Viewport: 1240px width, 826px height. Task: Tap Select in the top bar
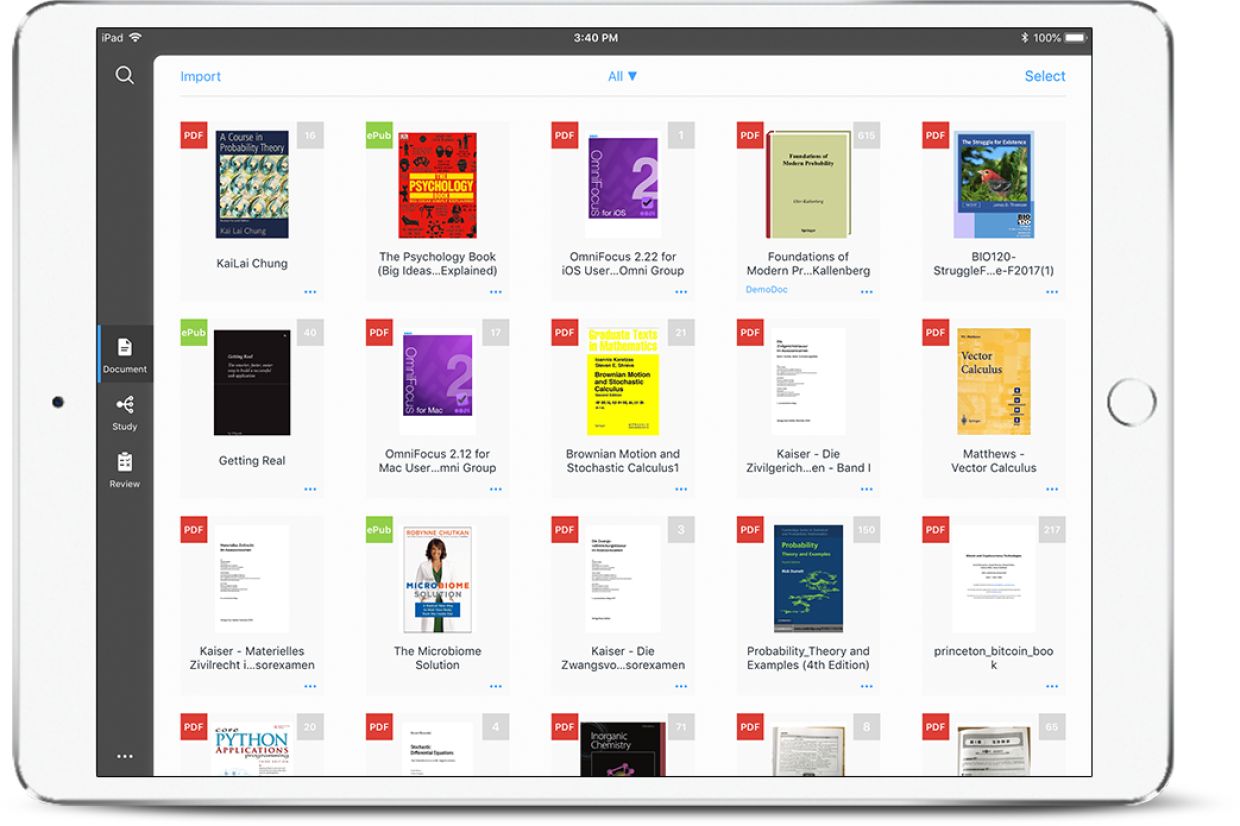[x=1045, y=76]
